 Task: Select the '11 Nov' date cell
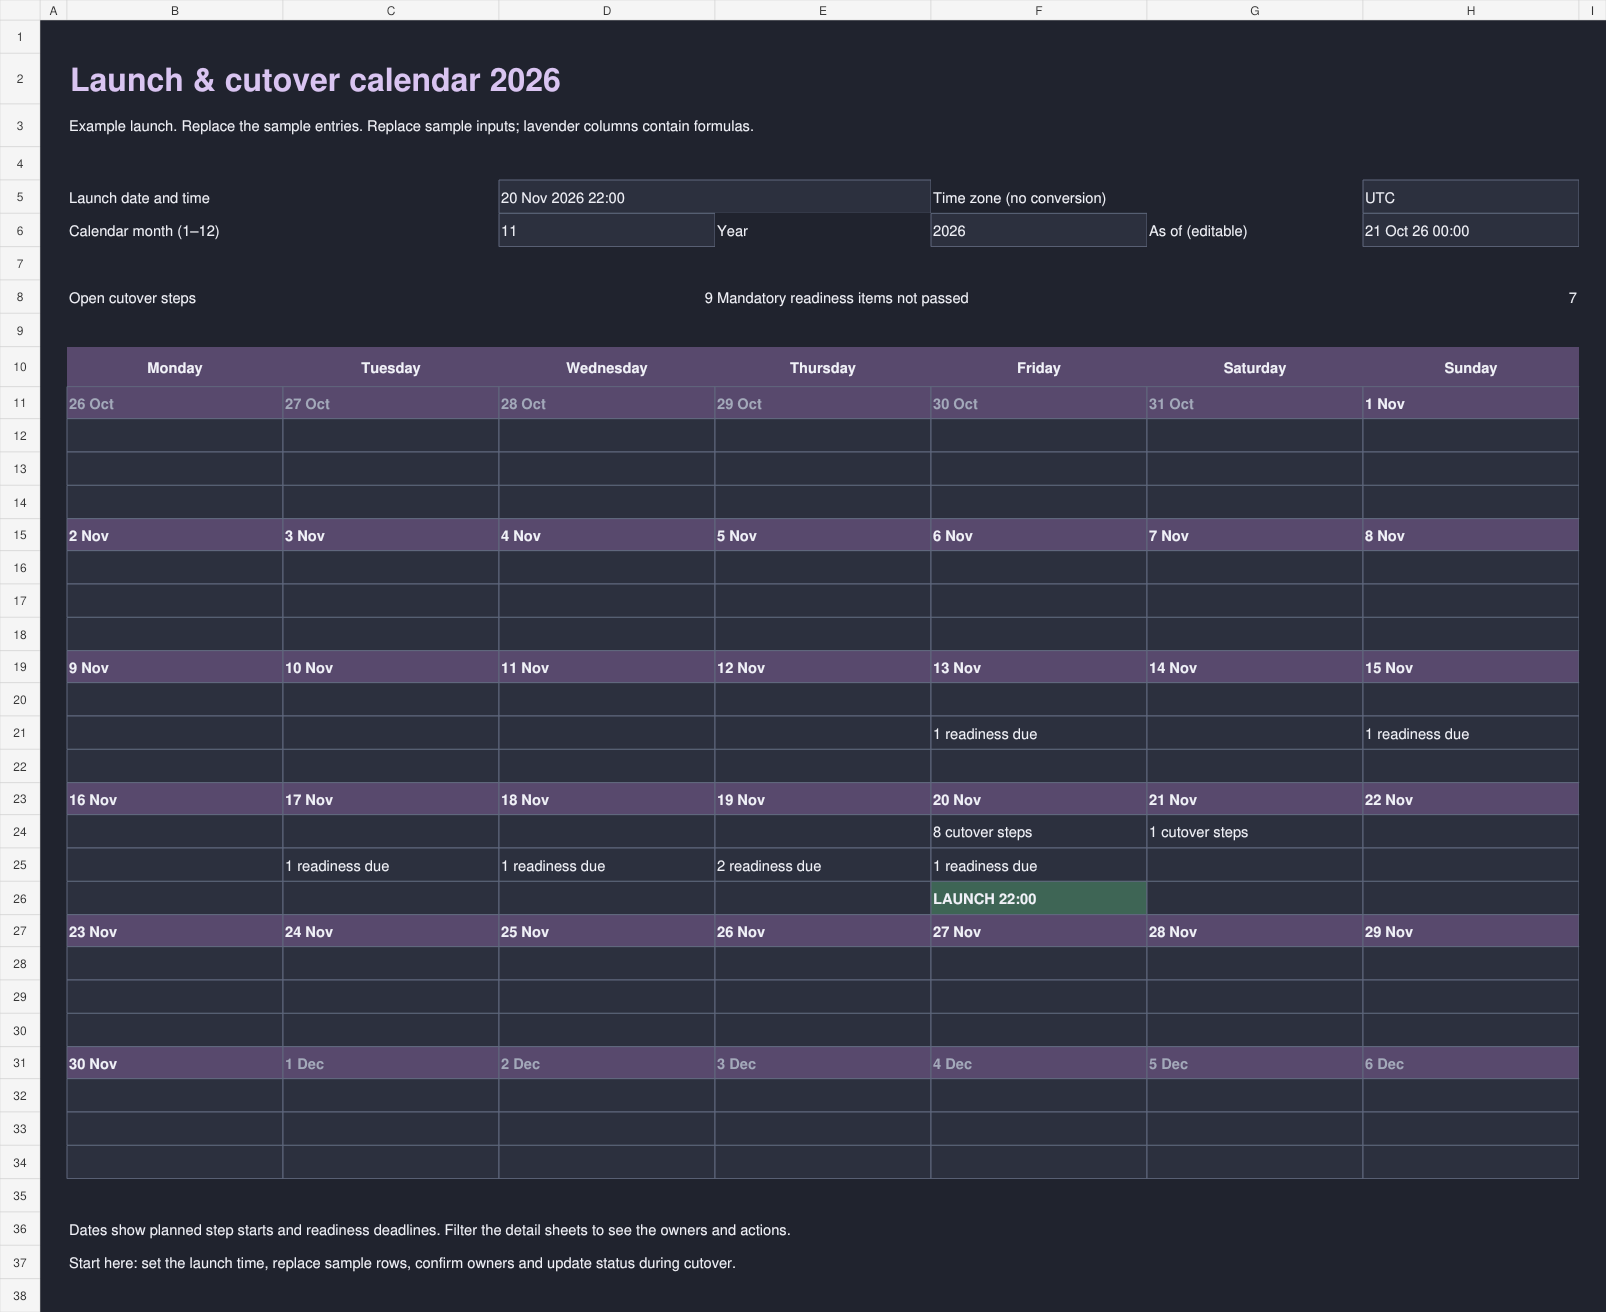click(607, 667)
